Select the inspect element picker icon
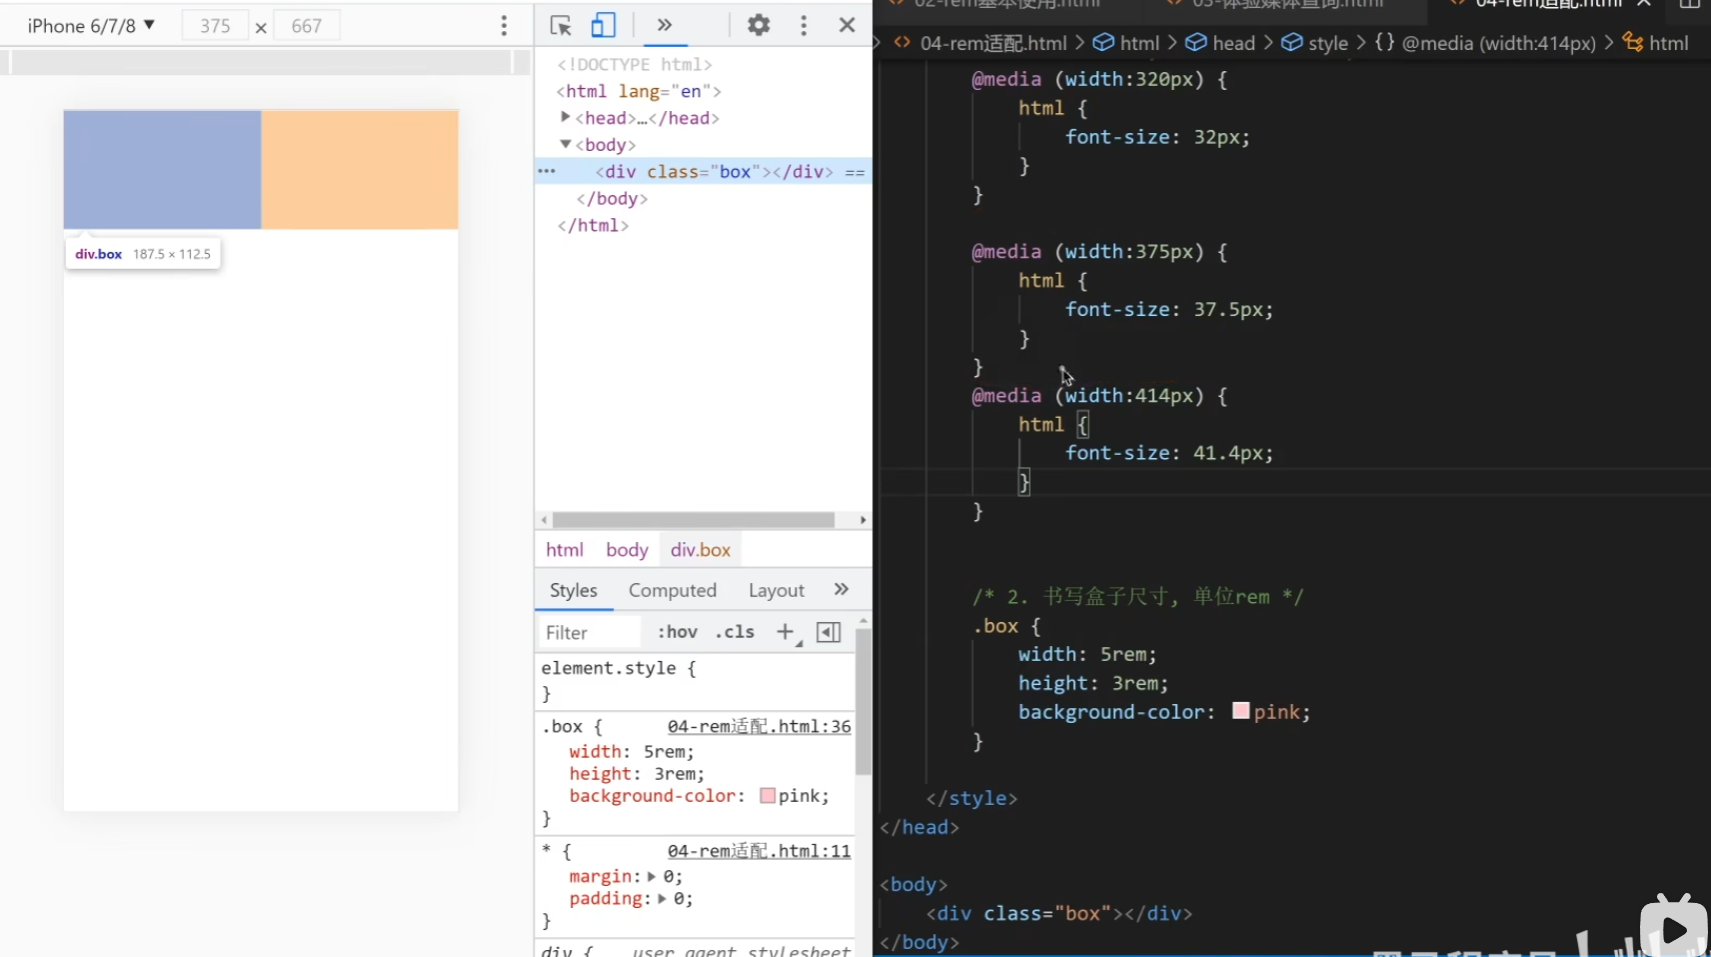 tap(560, 26)
